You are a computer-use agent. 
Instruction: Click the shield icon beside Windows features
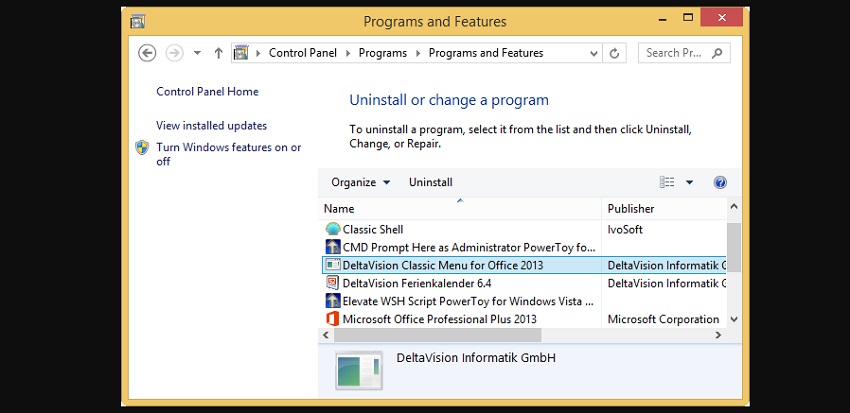pos(142,147)
